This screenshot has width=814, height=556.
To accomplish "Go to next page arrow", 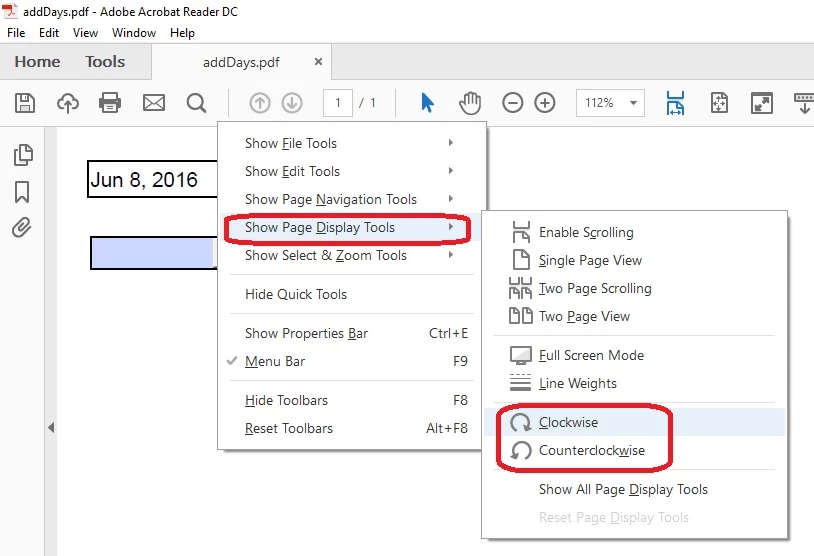I will coord(292,103).
